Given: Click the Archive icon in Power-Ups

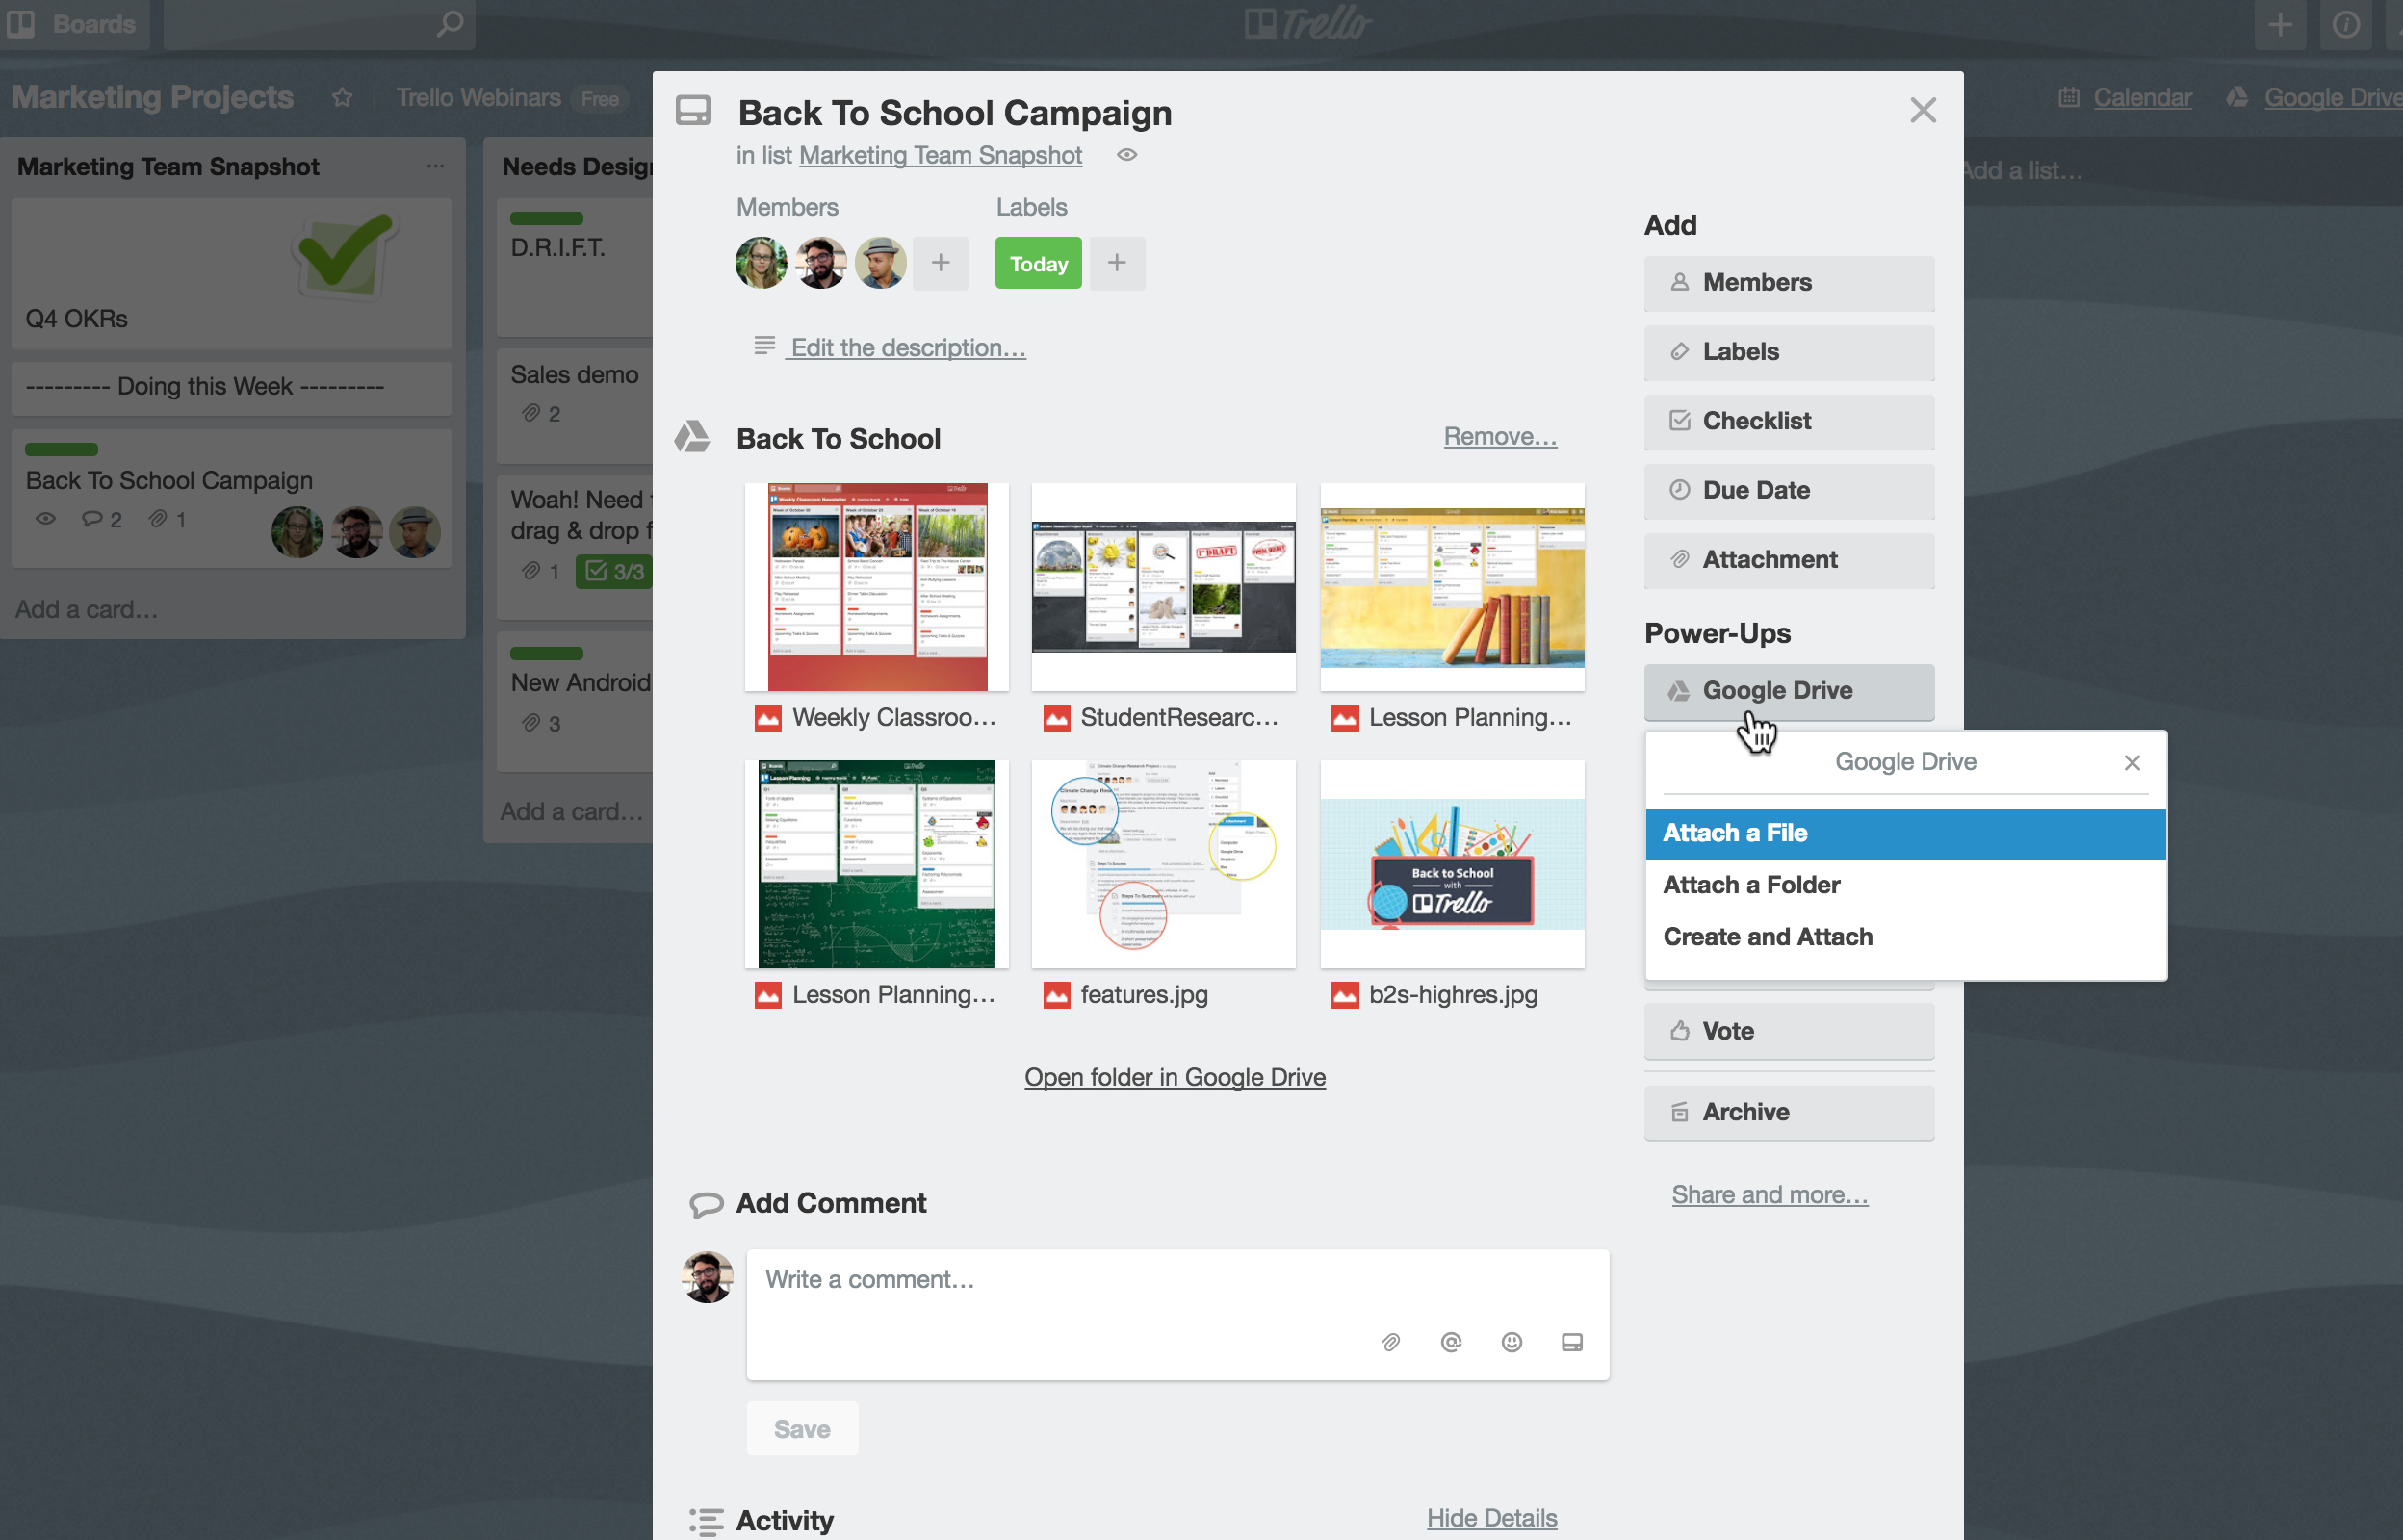Looking at the screenshot, I should point(1678,1111).
